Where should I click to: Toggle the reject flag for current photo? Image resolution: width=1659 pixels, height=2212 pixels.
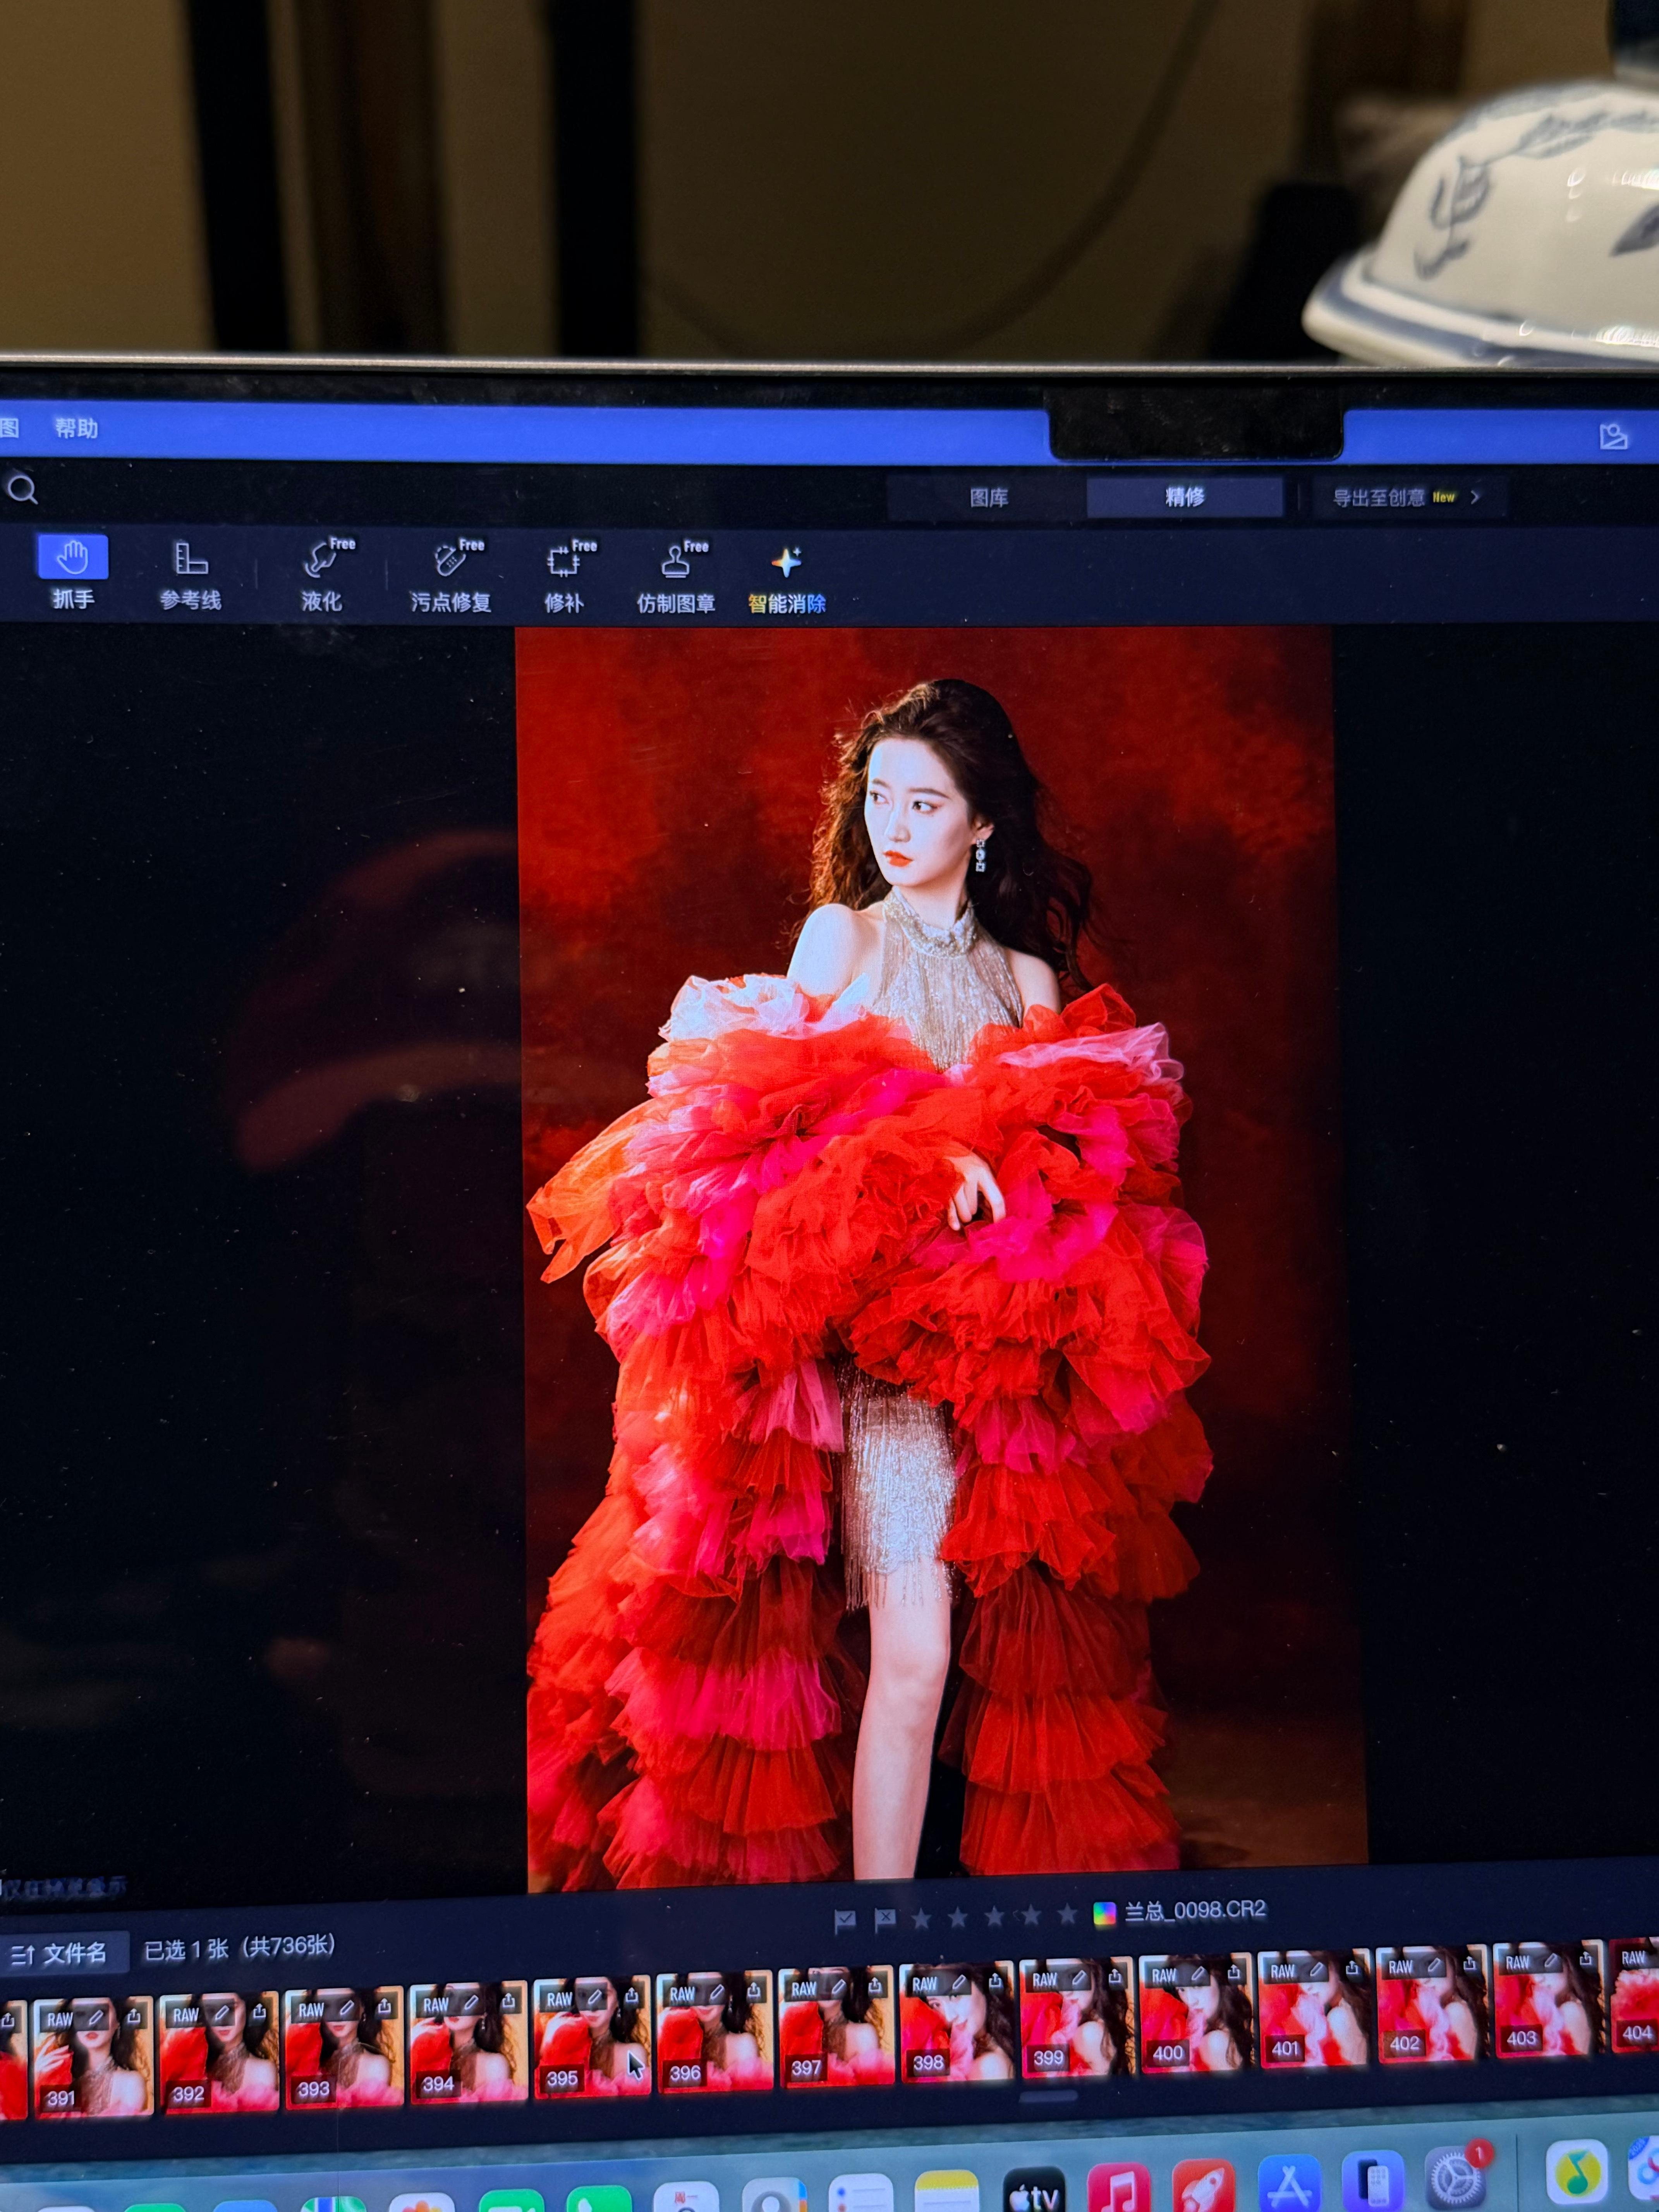click(x=884, y=1919)
